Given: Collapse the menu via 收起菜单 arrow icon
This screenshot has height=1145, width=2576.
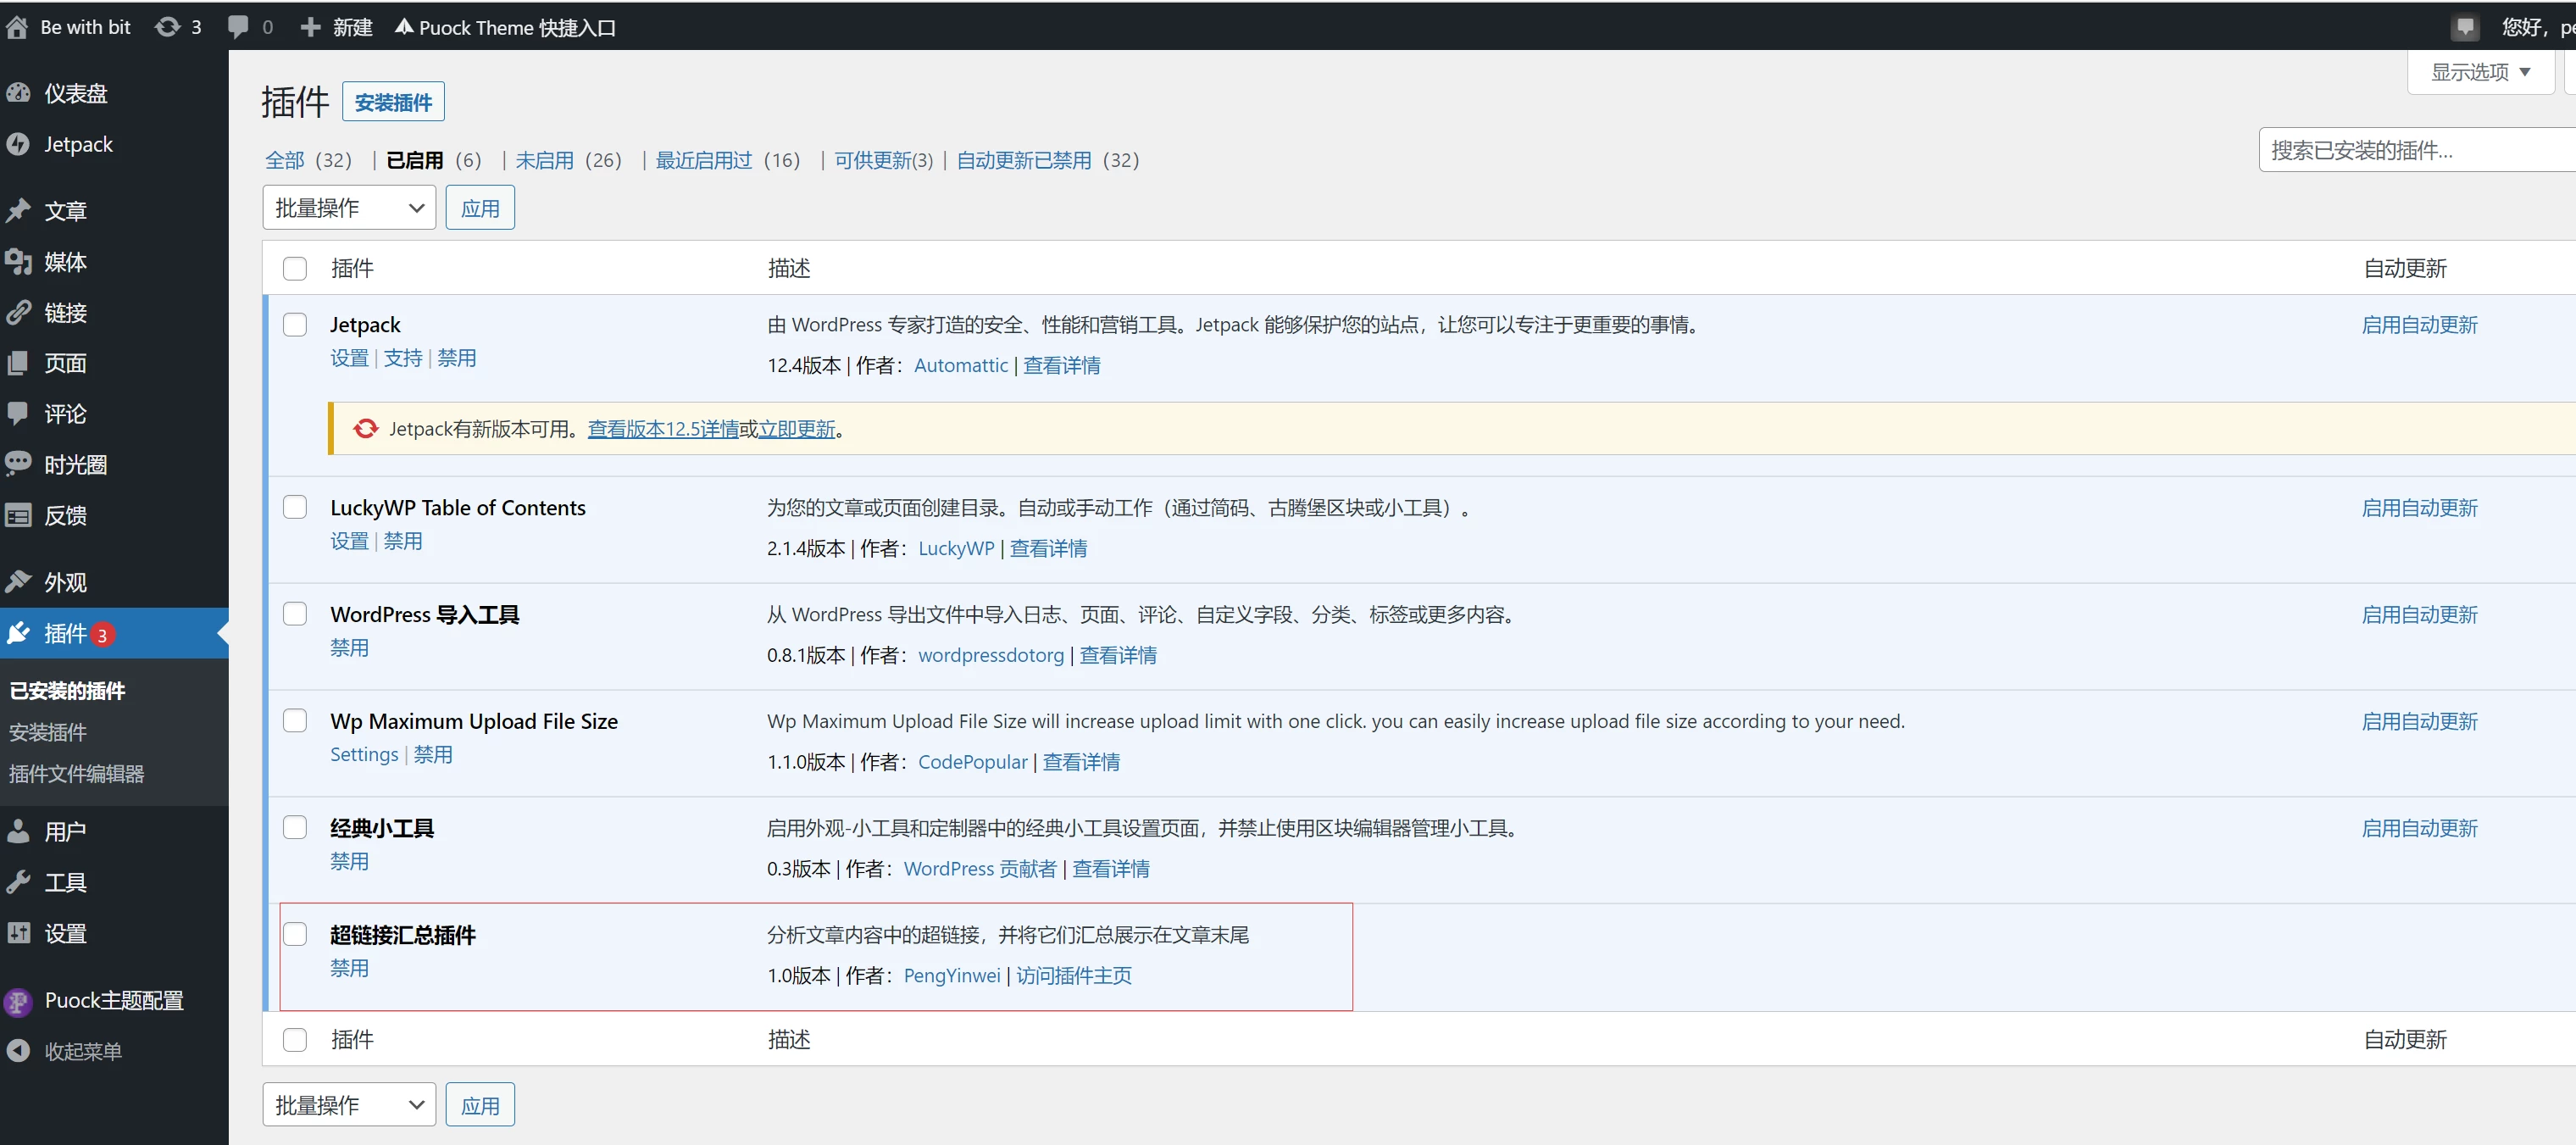Looking at the screenshot, I should pos(18,1051).
